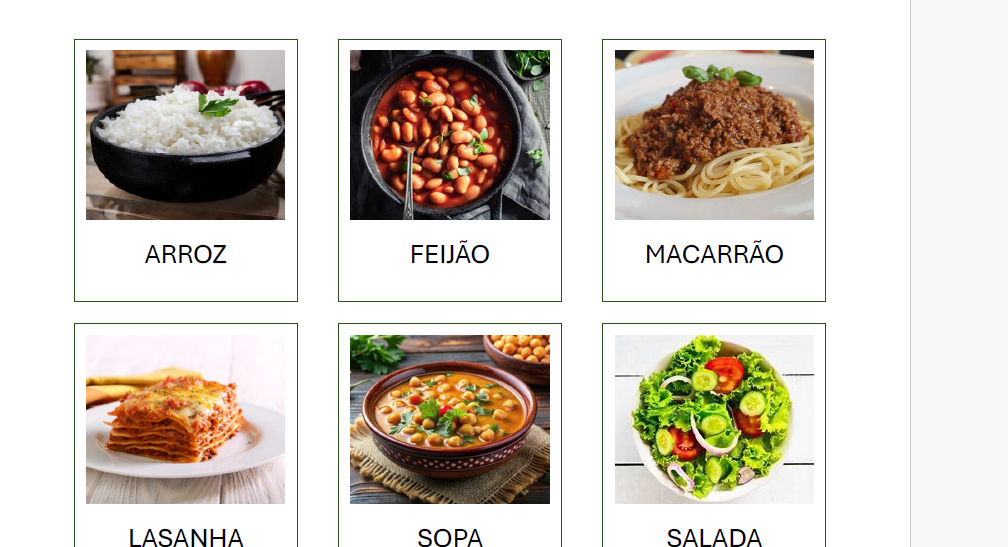Click the basil leaves atop the pasta
Image resolution: width=1008 pixels, height=547 pixels.
click(721, 74)
